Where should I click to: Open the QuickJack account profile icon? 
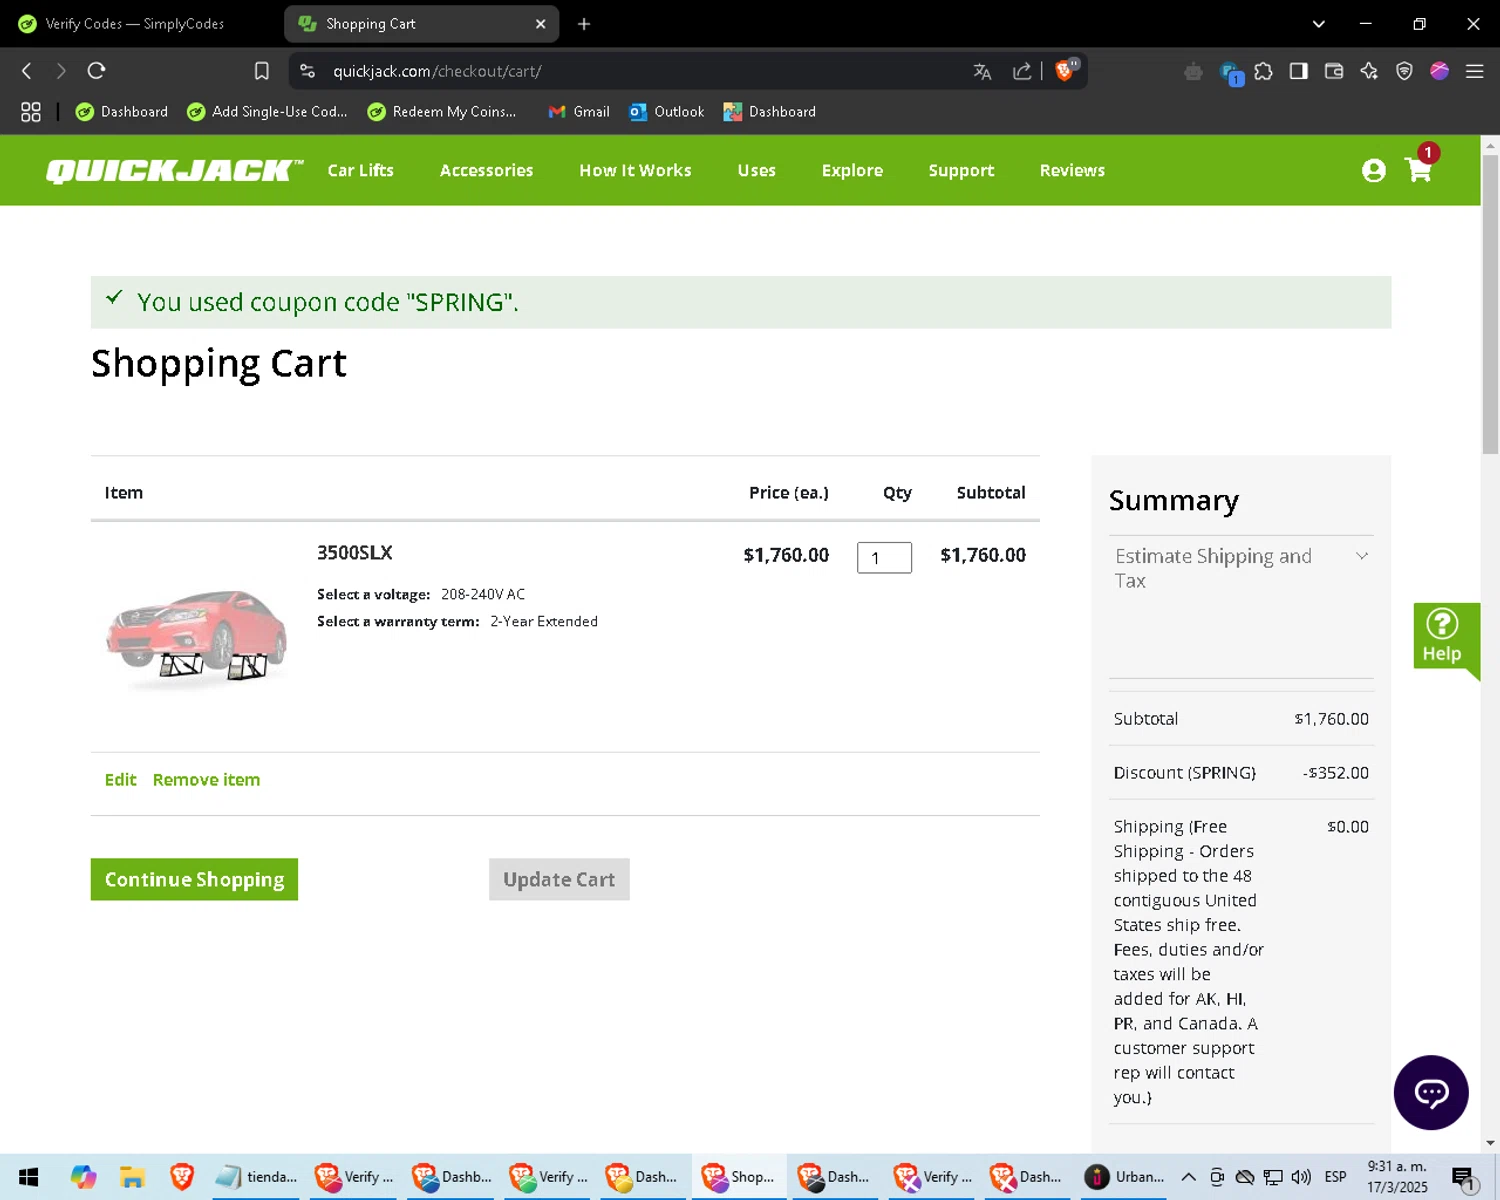point(1374,171)
